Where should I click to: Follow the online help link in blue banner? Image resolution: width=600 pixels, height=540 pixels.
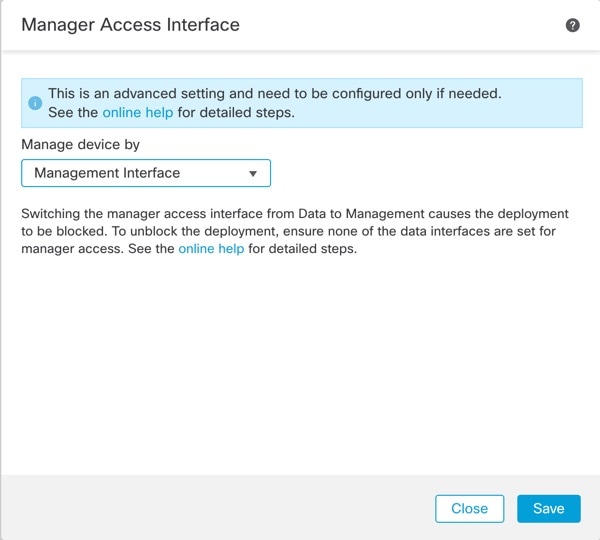138,113
